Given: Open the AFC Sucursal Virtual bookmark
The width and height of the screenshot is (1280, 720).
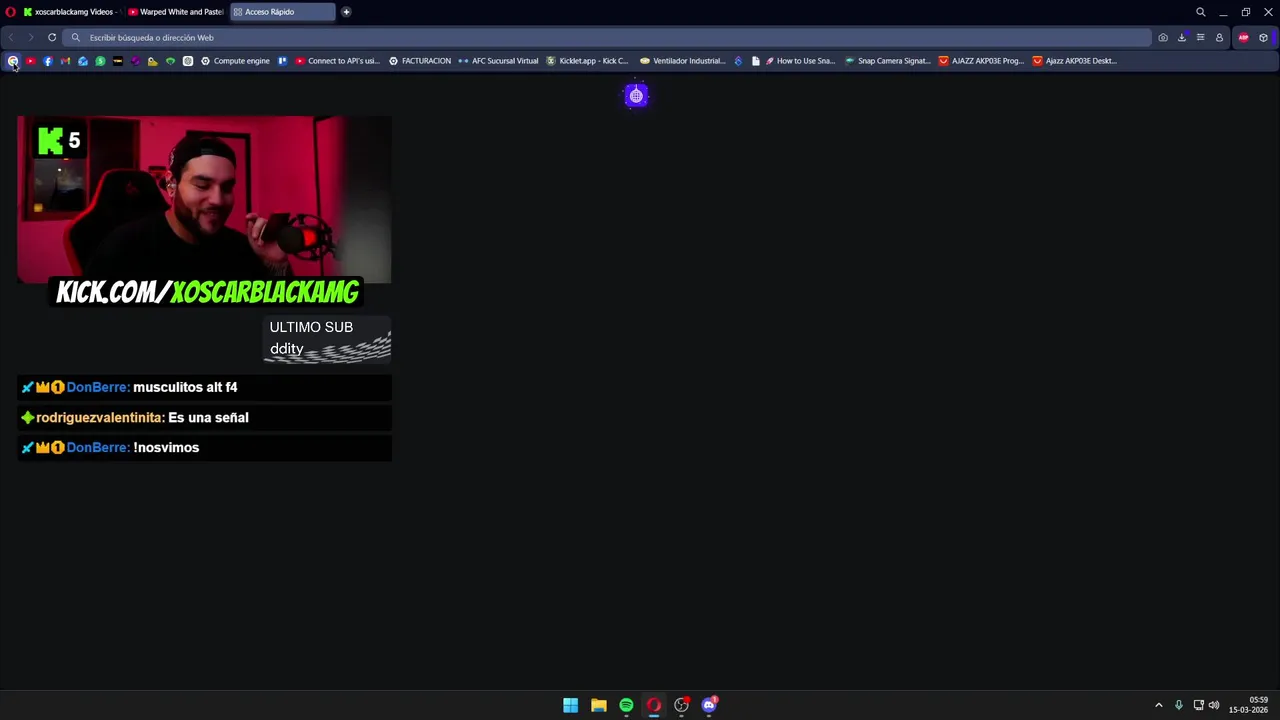Looking at the screenshot, I should tap(498, 61).
